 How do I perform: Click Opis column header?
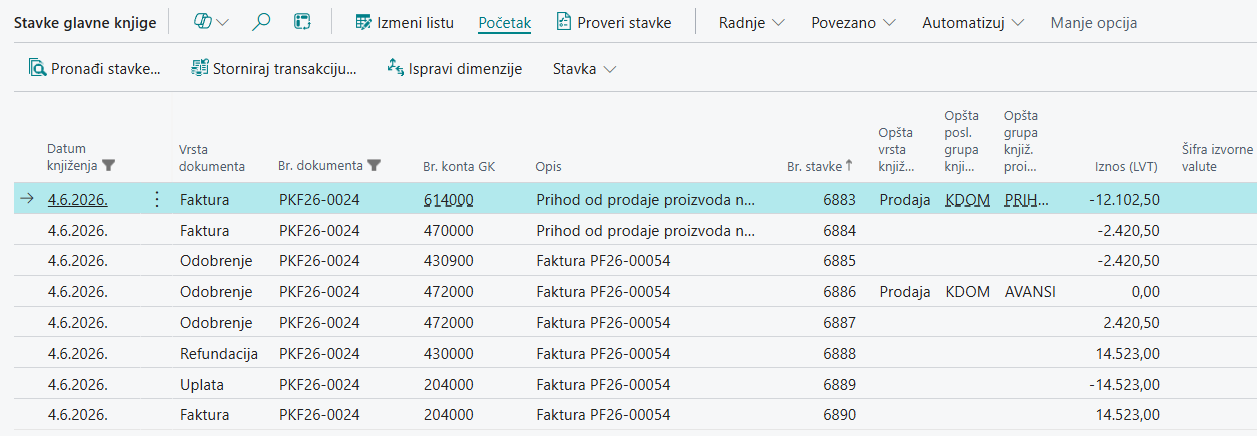pyautogui.click(x=548, y=166)
